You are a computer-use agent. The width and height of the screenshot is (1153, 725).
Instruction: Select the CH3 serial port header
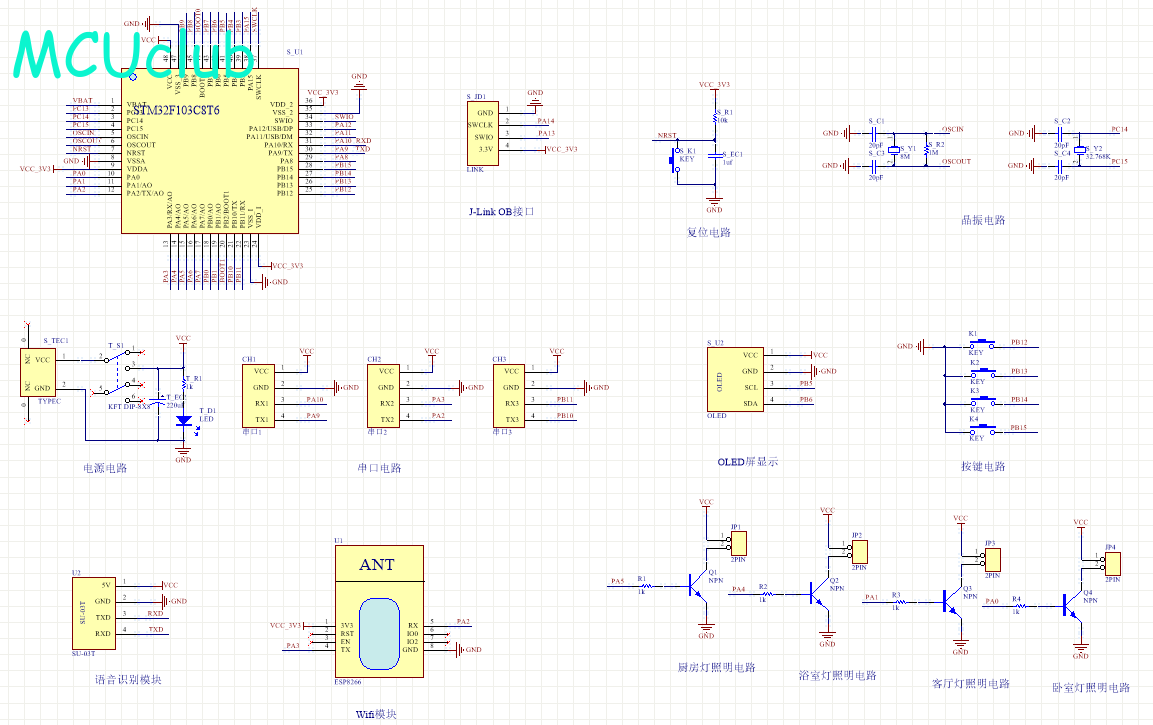click(x=508, y=396)
